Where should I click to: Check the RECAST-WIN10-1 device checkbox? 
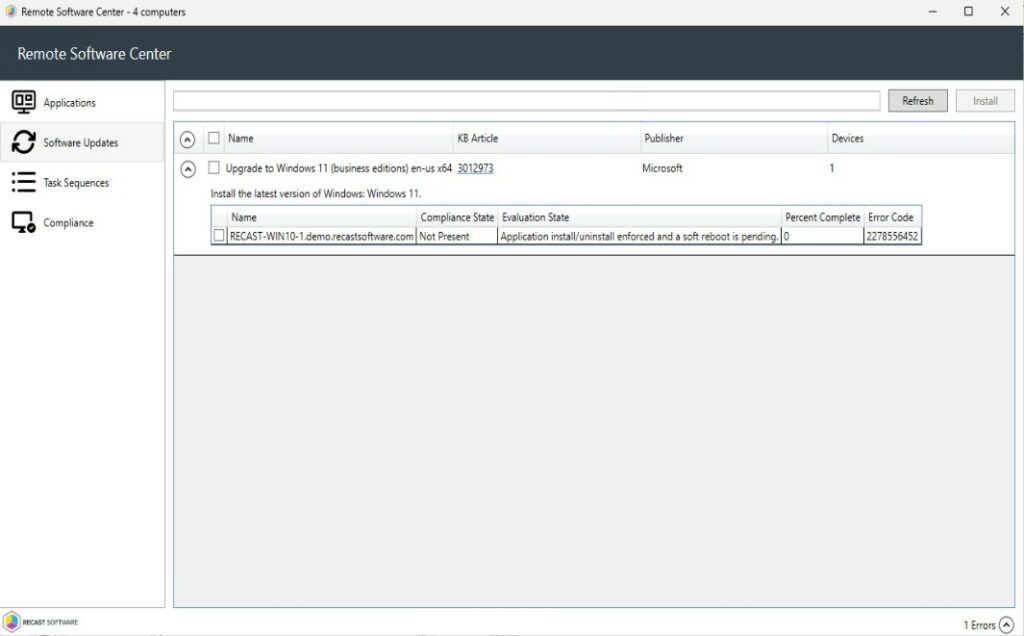[x=219, y=236]
